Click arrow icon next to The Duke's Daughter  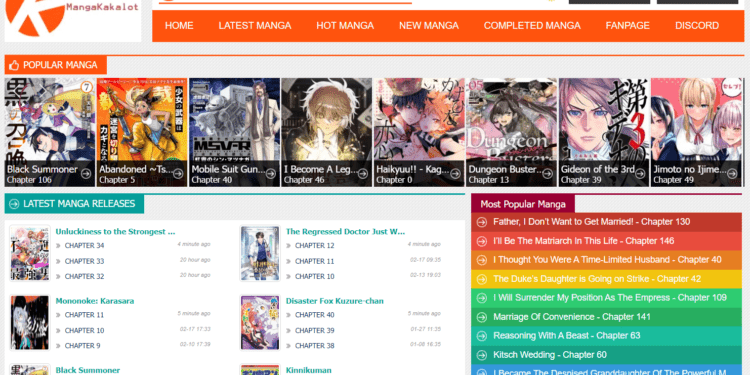coord(482,279)
